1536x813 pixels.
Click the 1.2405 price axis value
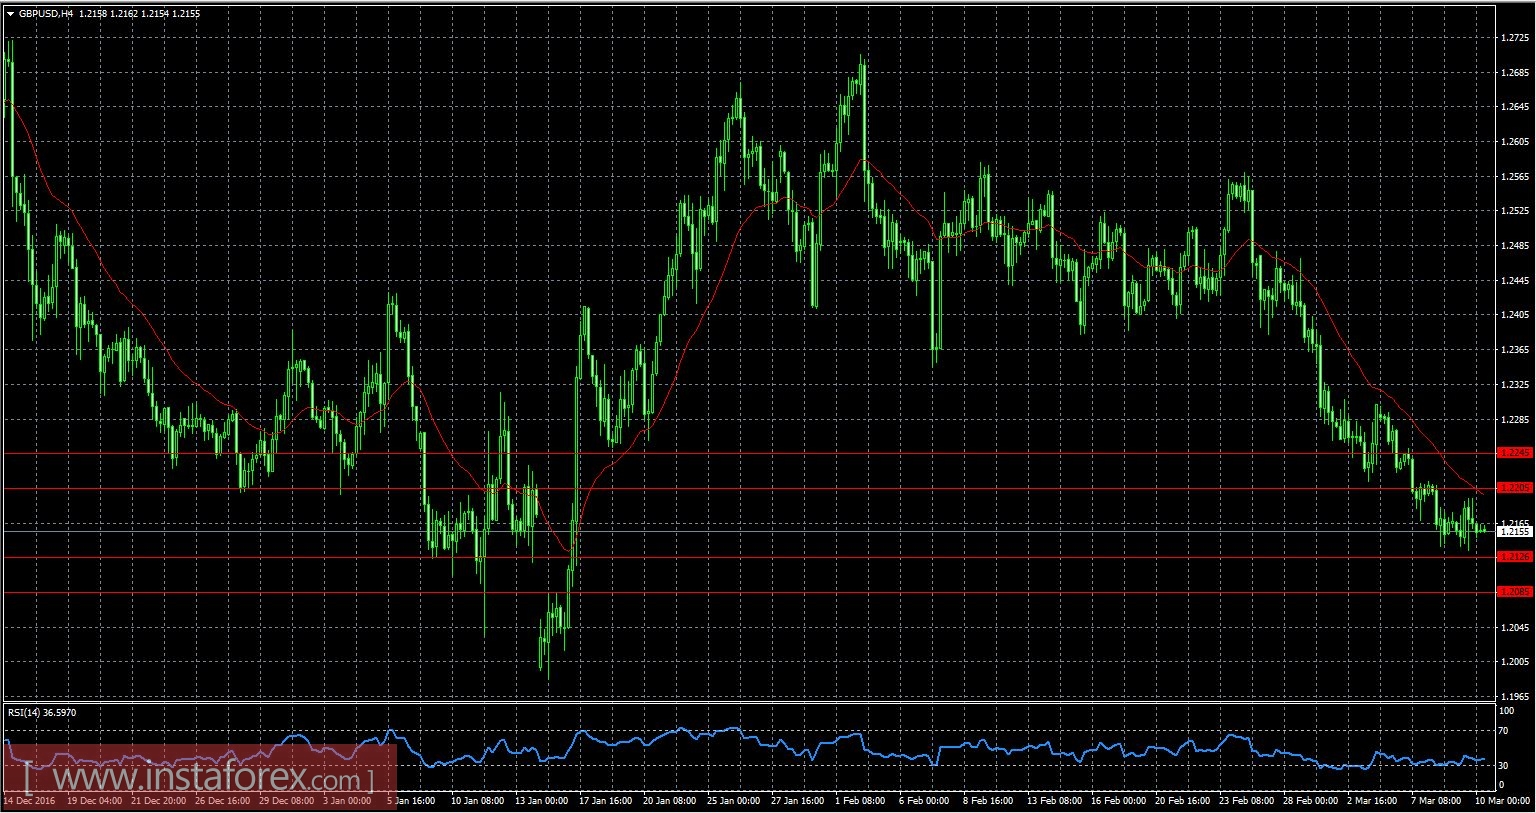pos(1516,315)
